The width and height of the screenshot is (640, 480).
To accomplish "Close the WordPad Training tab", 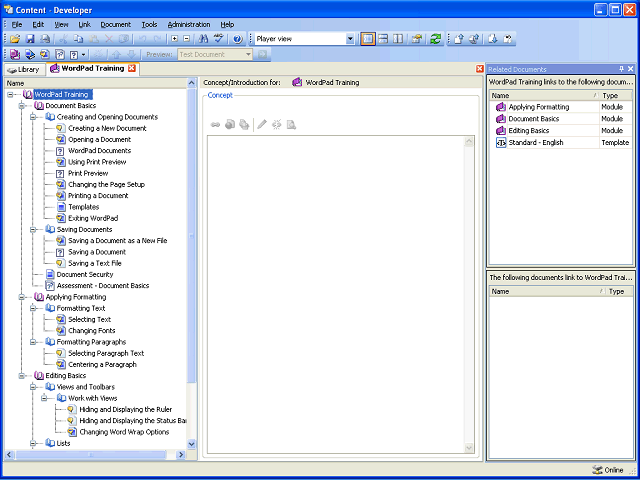I will [x=131, y=69].
